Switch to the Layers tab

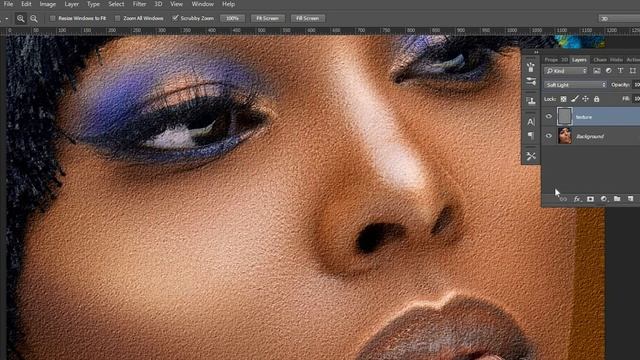point(579,60)
